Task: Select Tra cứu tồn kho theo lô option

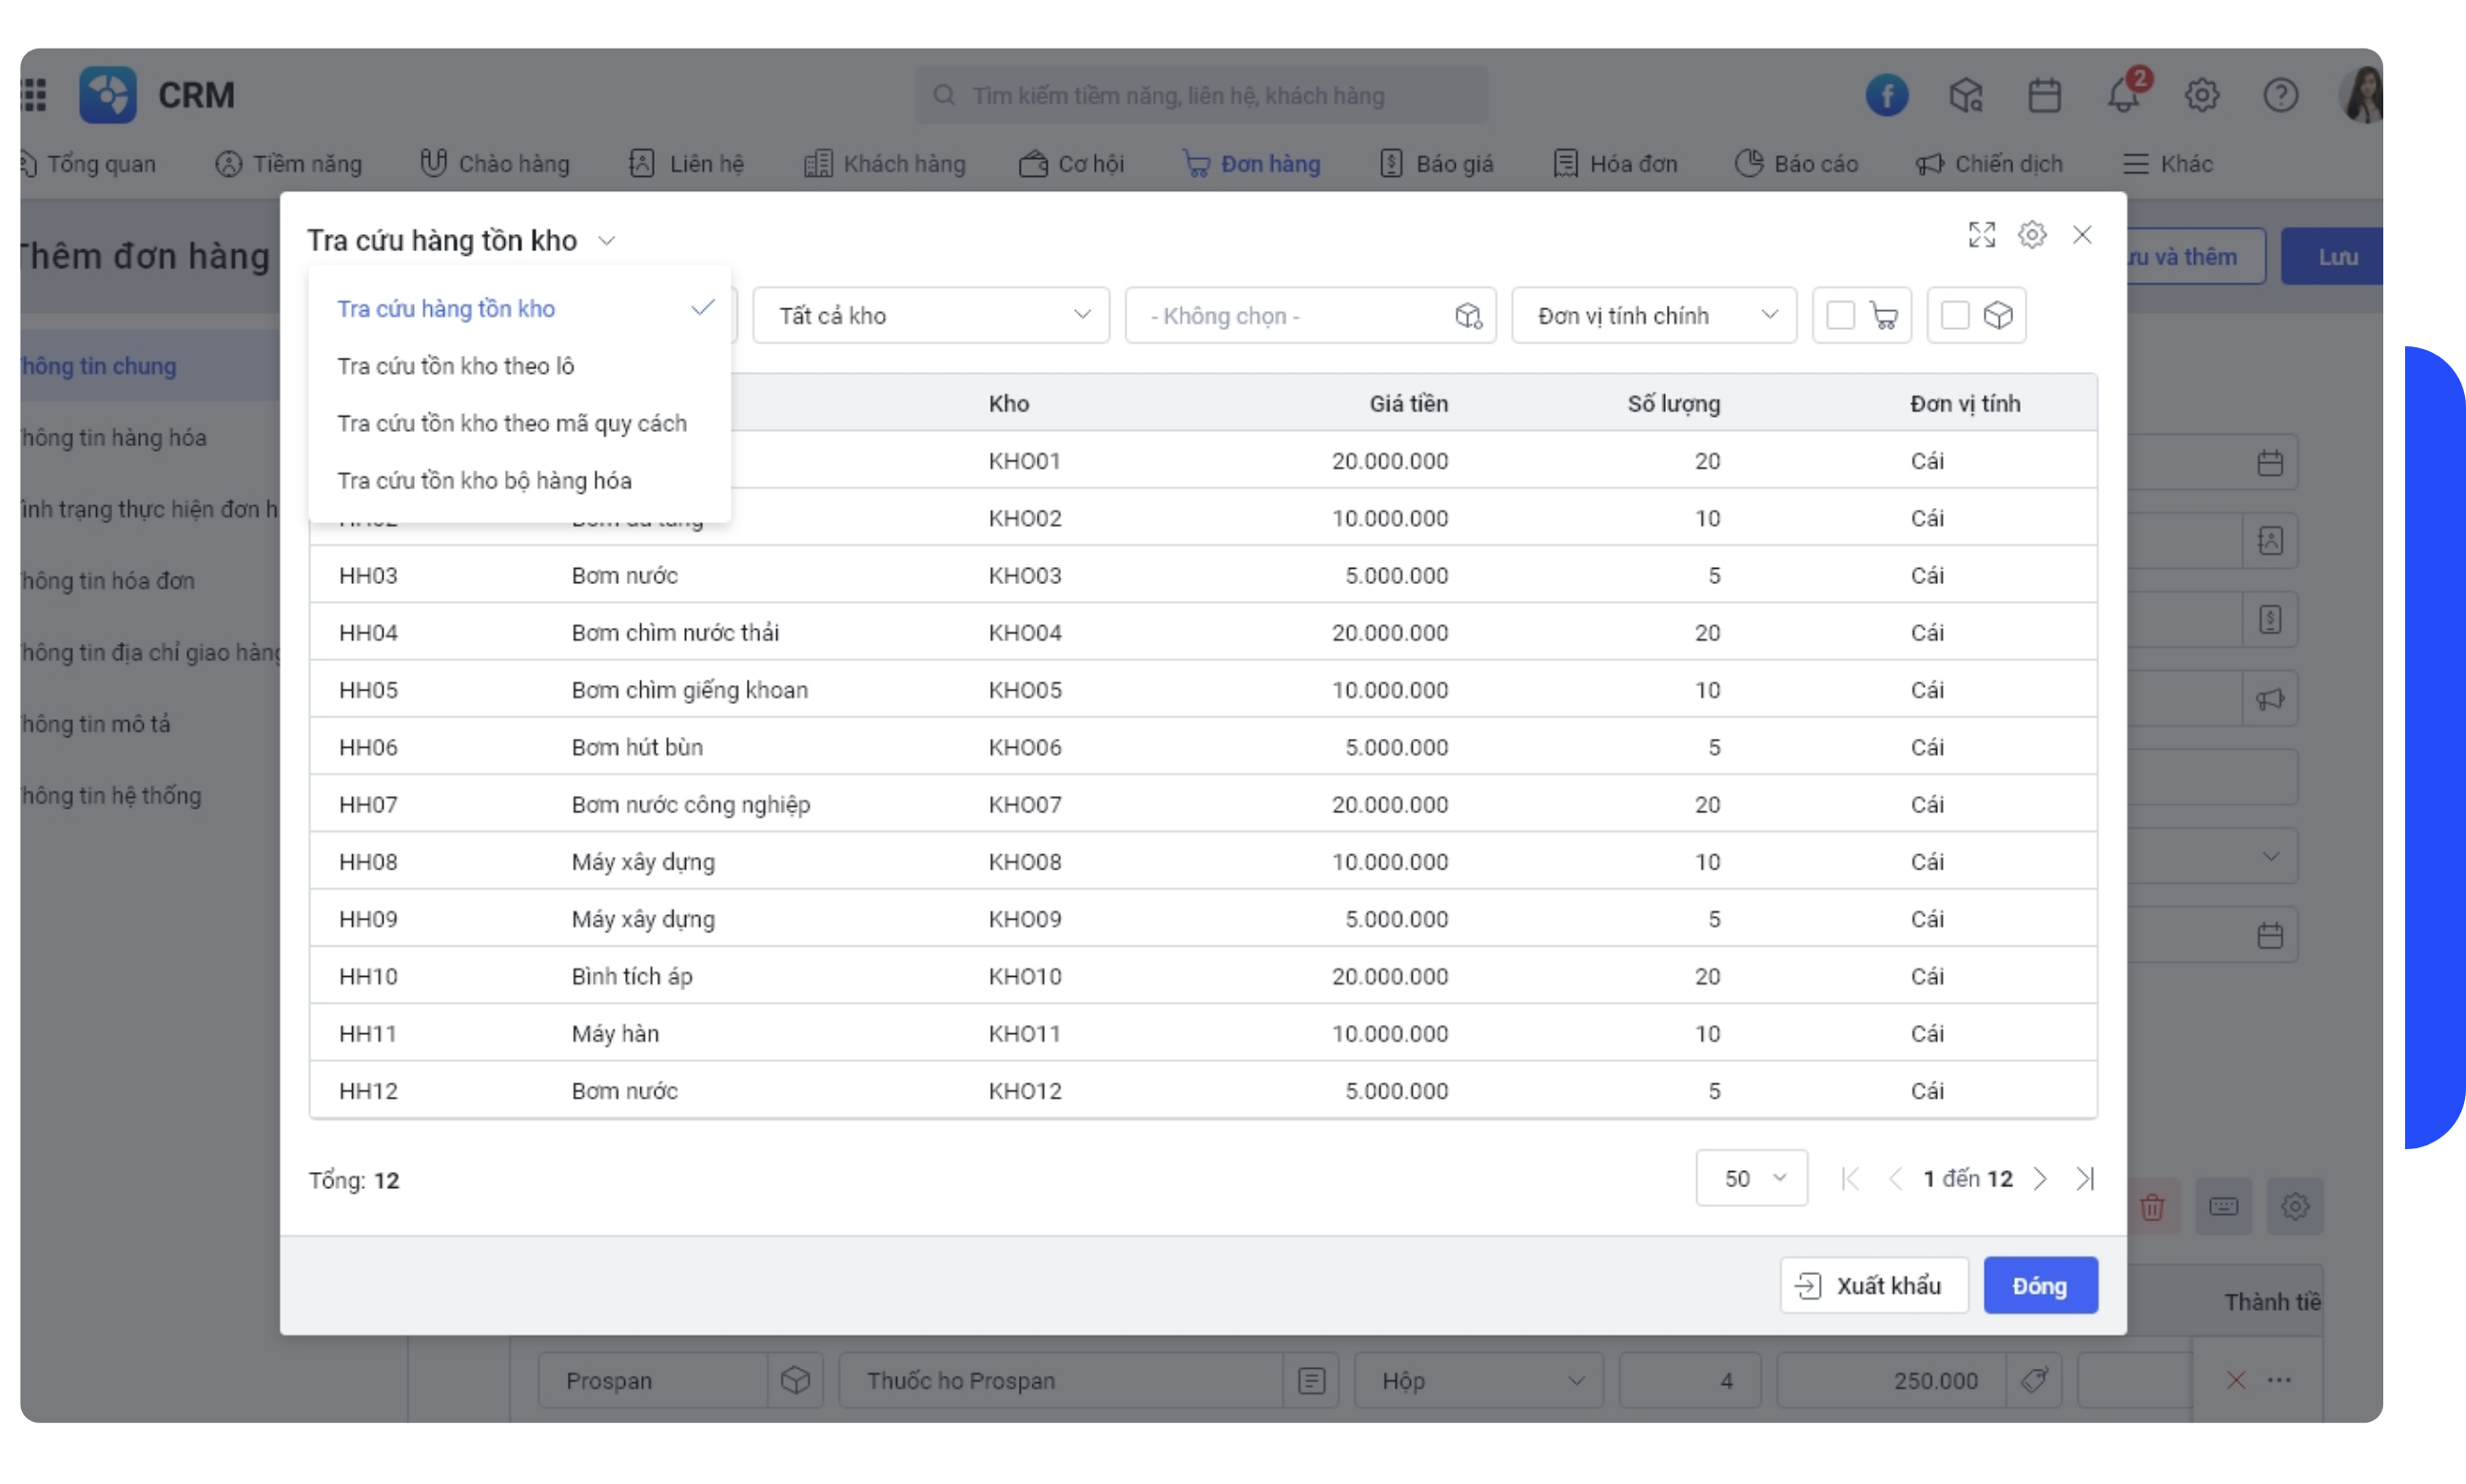Action: (520, 366)
